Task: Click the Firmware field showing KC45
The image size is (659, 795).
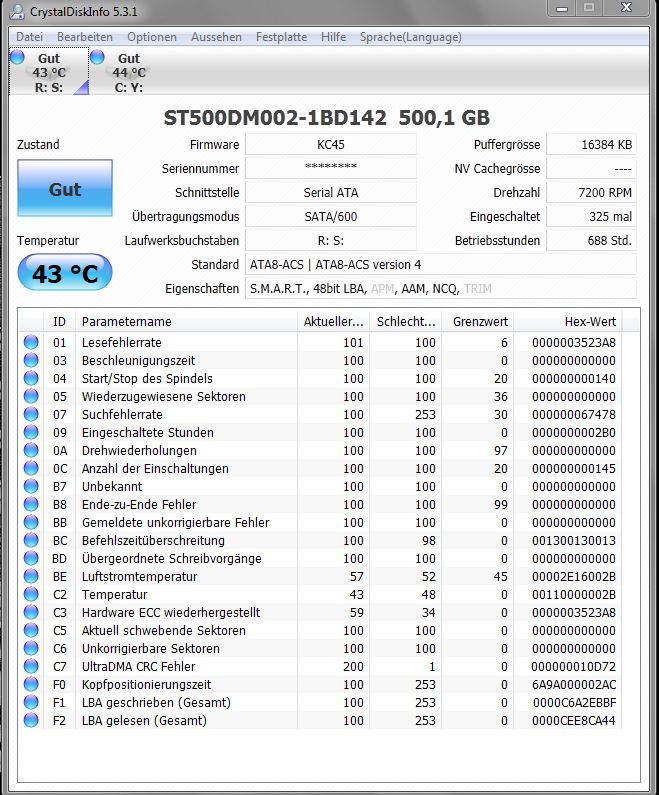Action: 331,144
